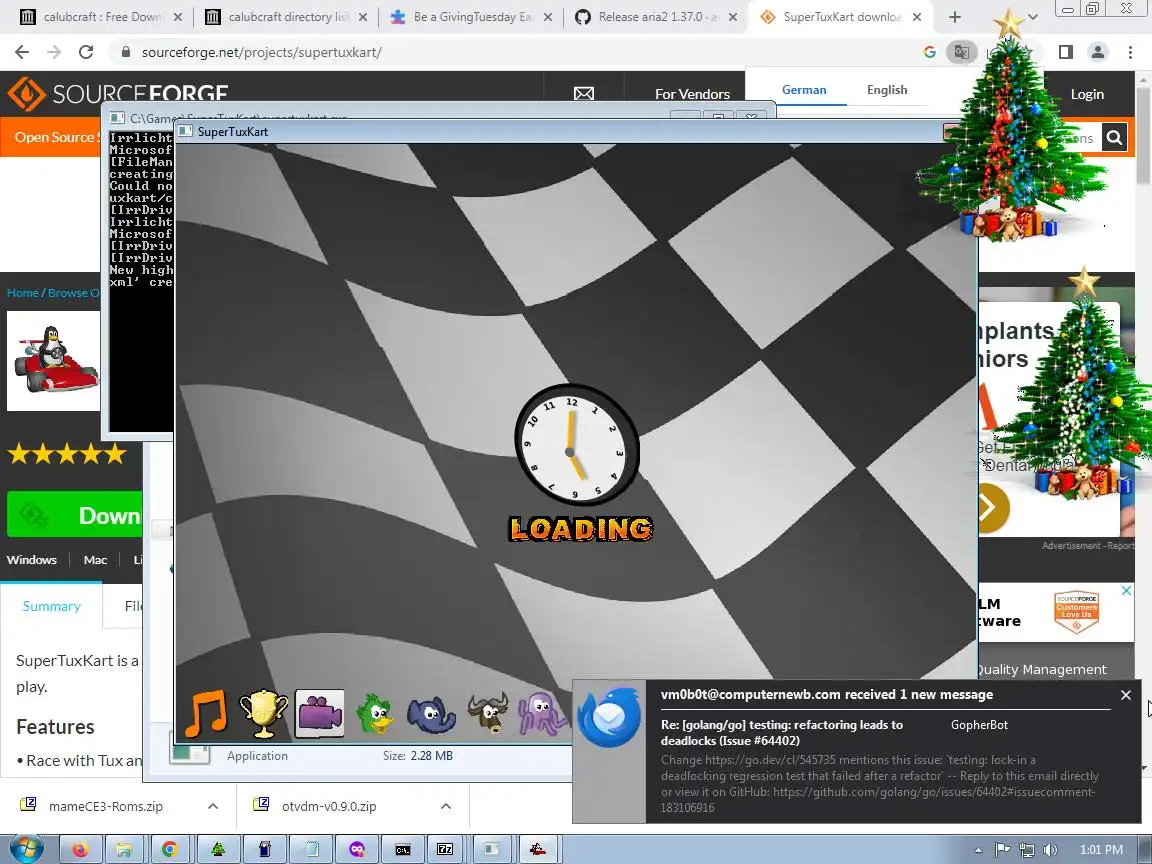Viewport: 1152px width, 864px height.
Task: Select English in the translate popup
Action: tap(887, 90)
